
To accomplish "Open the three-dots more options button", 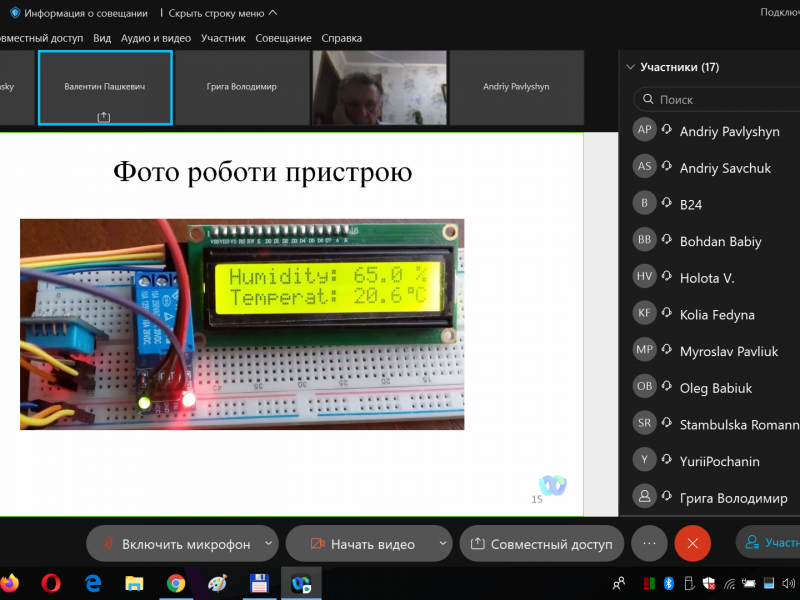I will [x=649, y=544].
